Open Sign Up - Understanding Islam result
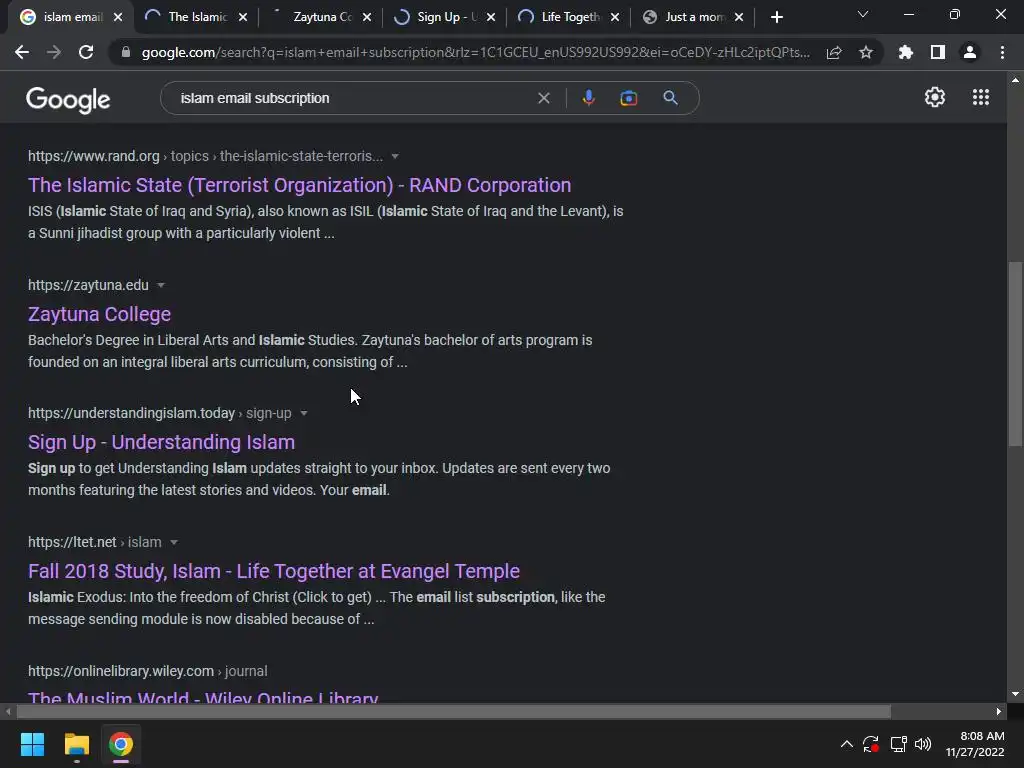The width and height of the screenshot is (1024, 768). 161,442
